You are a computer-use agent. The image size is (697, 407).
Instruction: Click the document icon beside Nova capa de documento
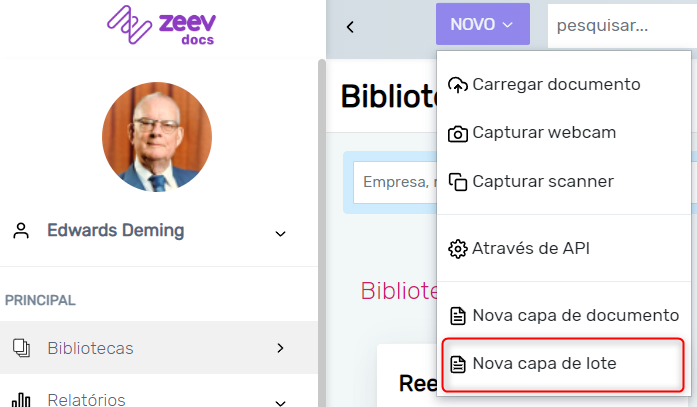[458, 316]
